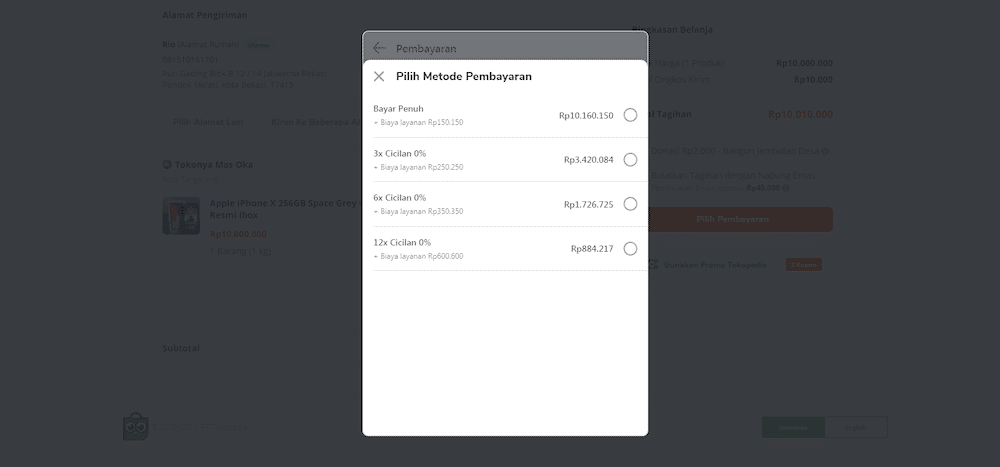Image resolution: width=1000 pixels, height=467 pixels.
Task: Click the 2 Kupon badge
Action: point(803,265)
